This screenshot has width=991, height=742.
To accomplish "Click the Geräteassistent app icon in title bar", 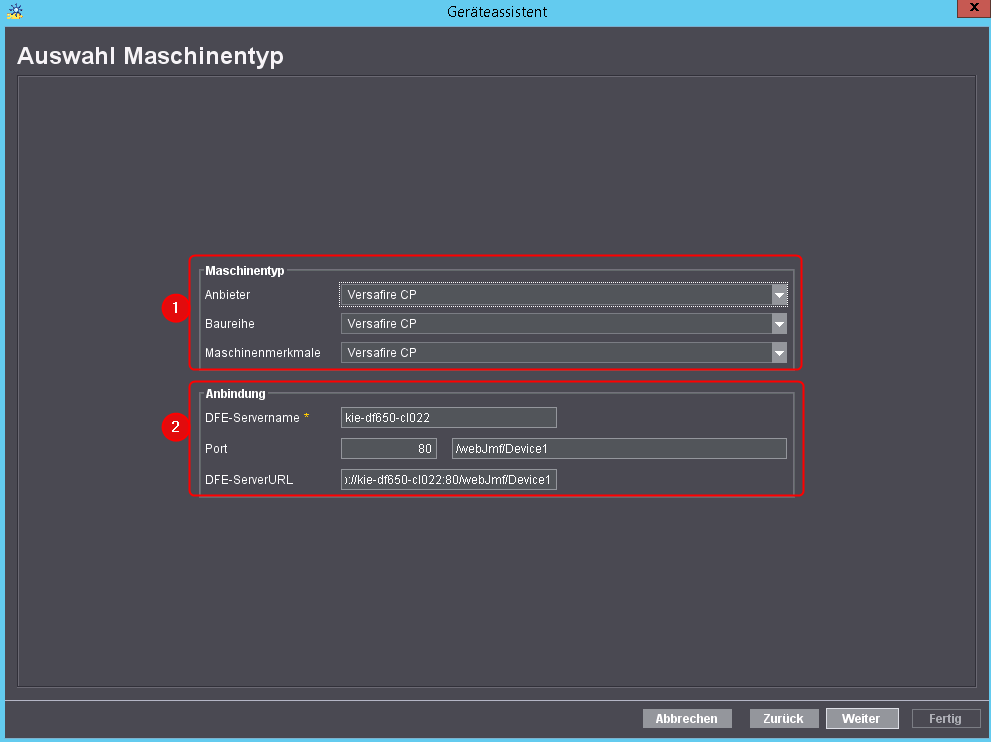I will click(x=15, y=11).
